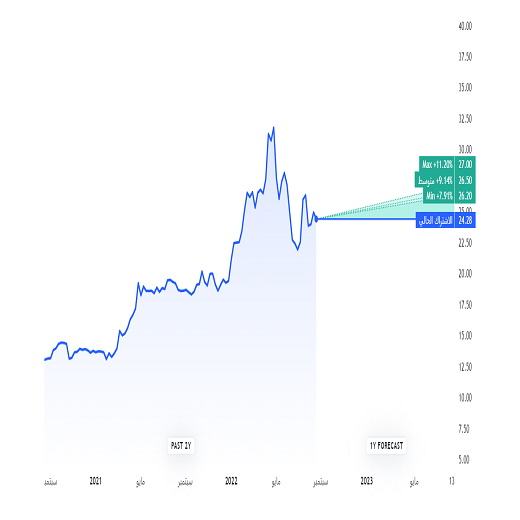Click the 1Y FORECAST label
This screenshot has height=520, width=520.
[x=386, y=446]
